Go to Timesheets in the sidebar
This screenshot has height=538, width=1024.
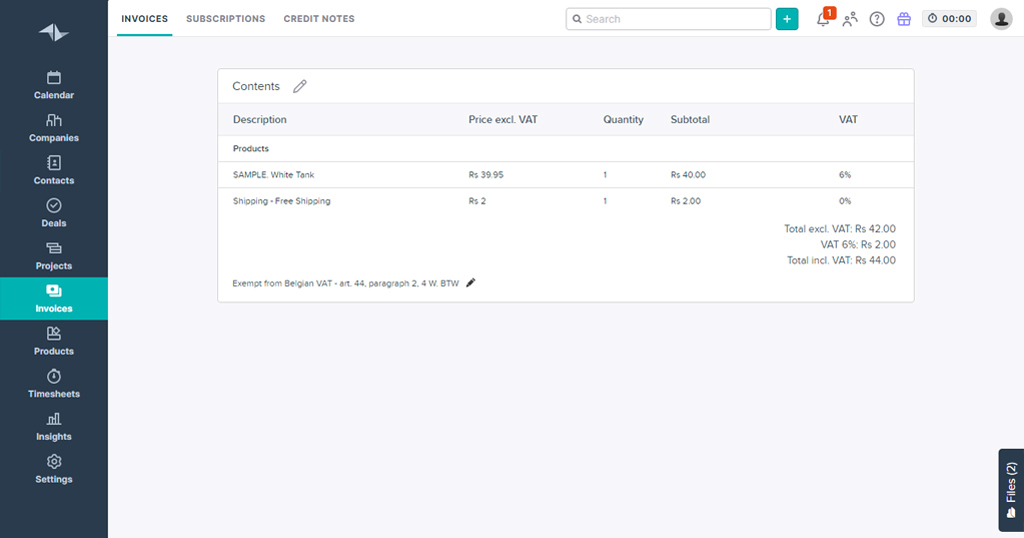(54, 385)
